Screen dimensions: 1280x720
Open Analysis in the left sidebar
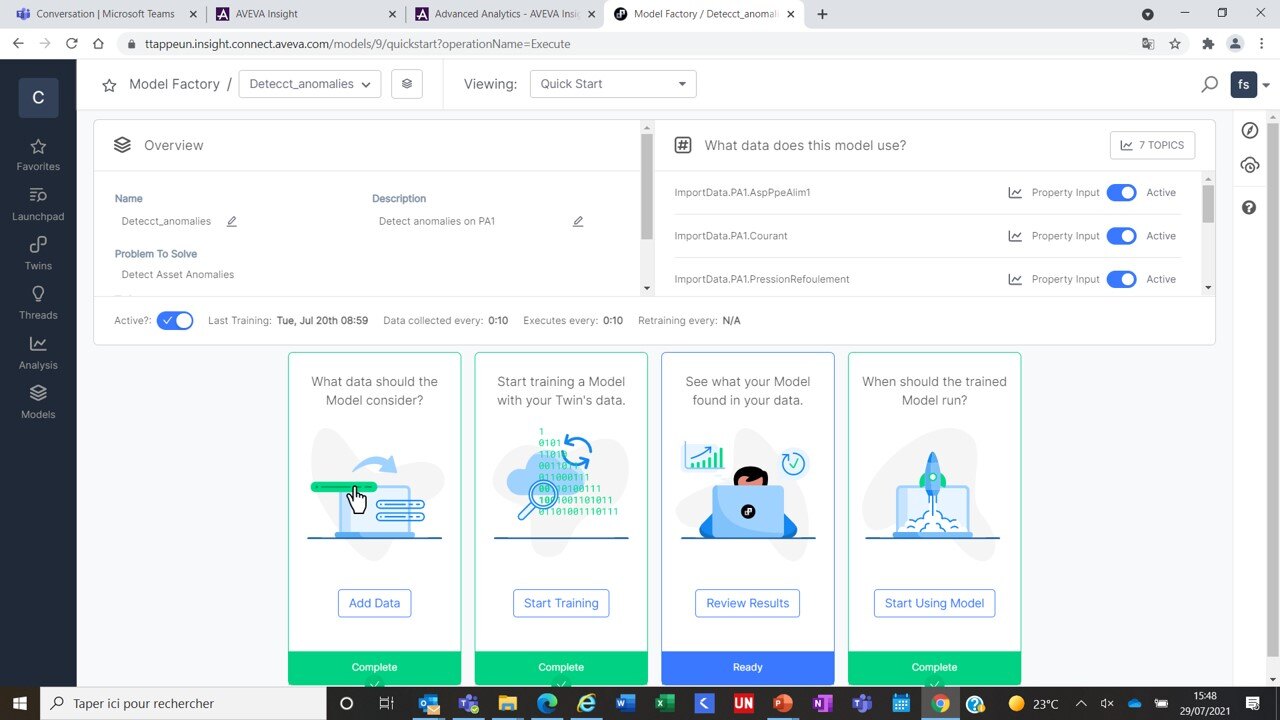38,353
